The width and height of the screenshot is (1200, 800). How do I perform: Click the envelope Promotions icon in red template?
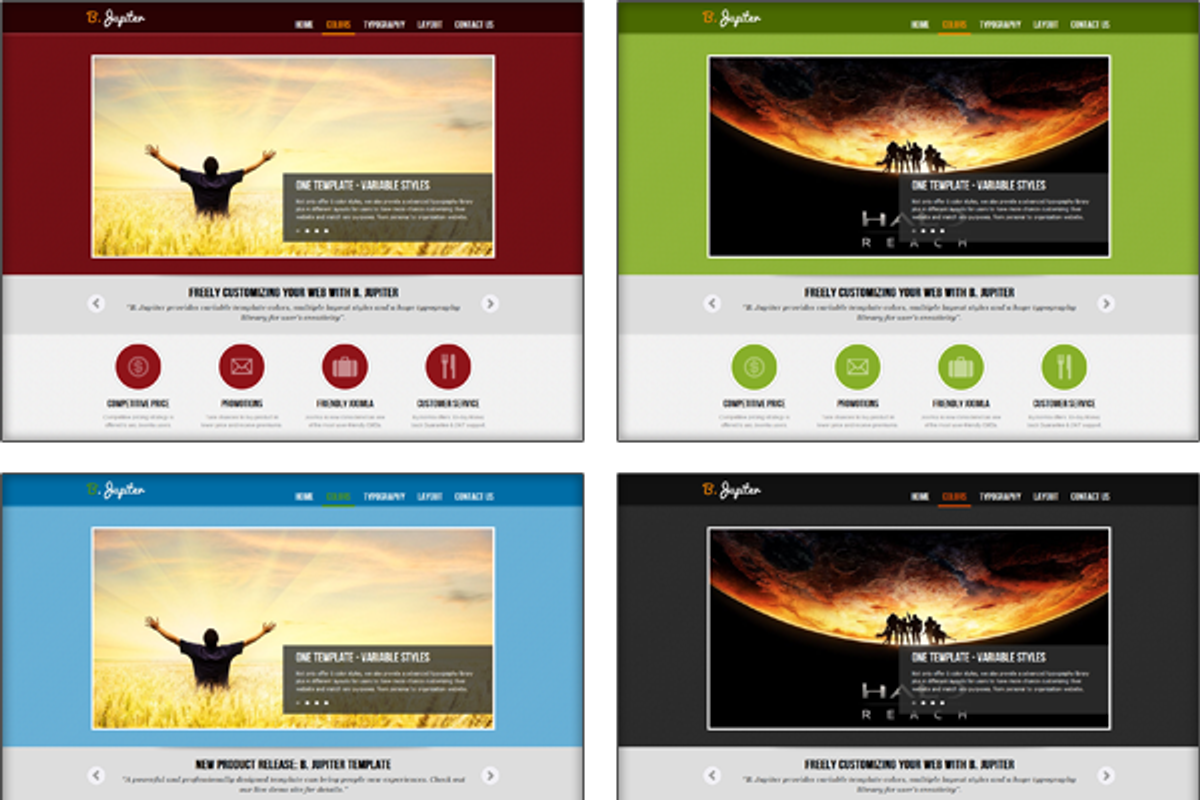click(x=242, y=367)
